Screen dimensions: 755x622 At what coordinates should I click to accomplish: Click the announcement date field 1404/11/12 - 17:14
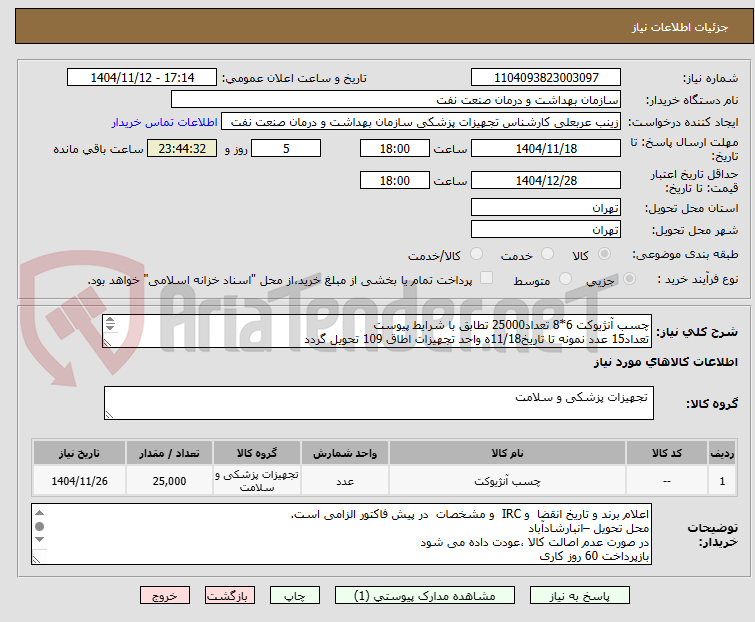(142, 78)
